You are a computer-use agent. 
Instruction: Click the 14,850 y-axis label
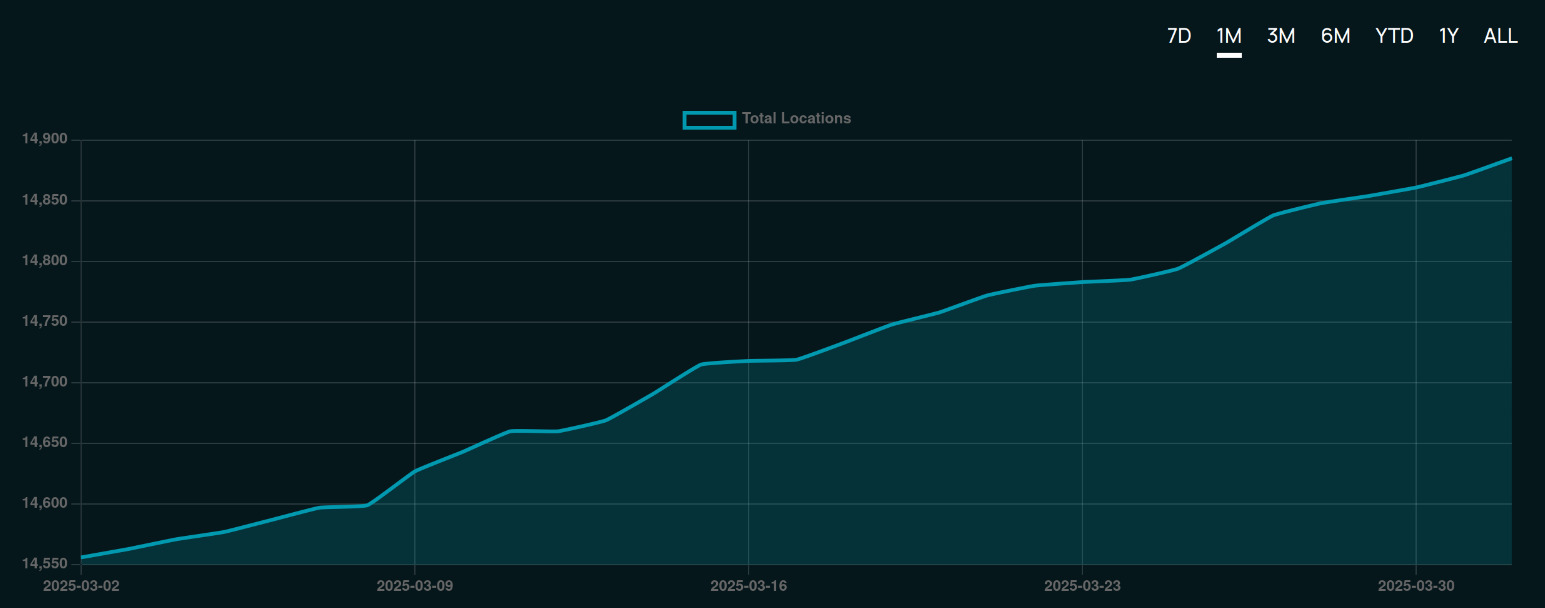[x=45, y=200]
